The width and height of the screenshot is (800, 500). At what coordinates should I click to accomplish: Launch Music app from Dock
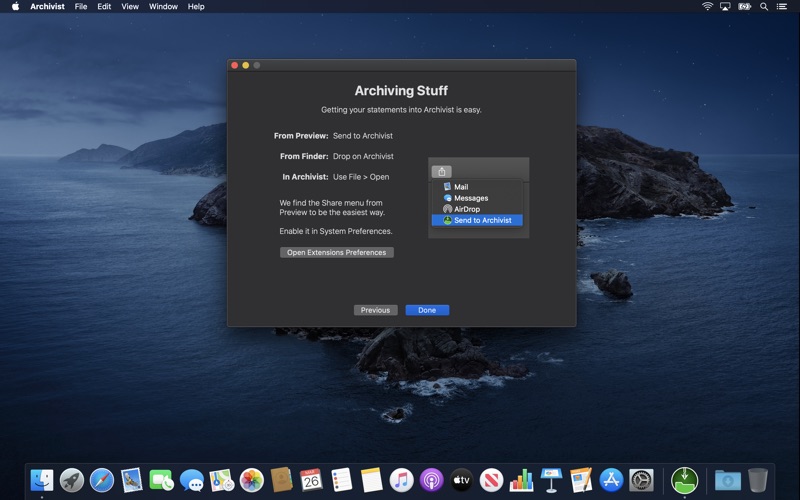point(402,480)
